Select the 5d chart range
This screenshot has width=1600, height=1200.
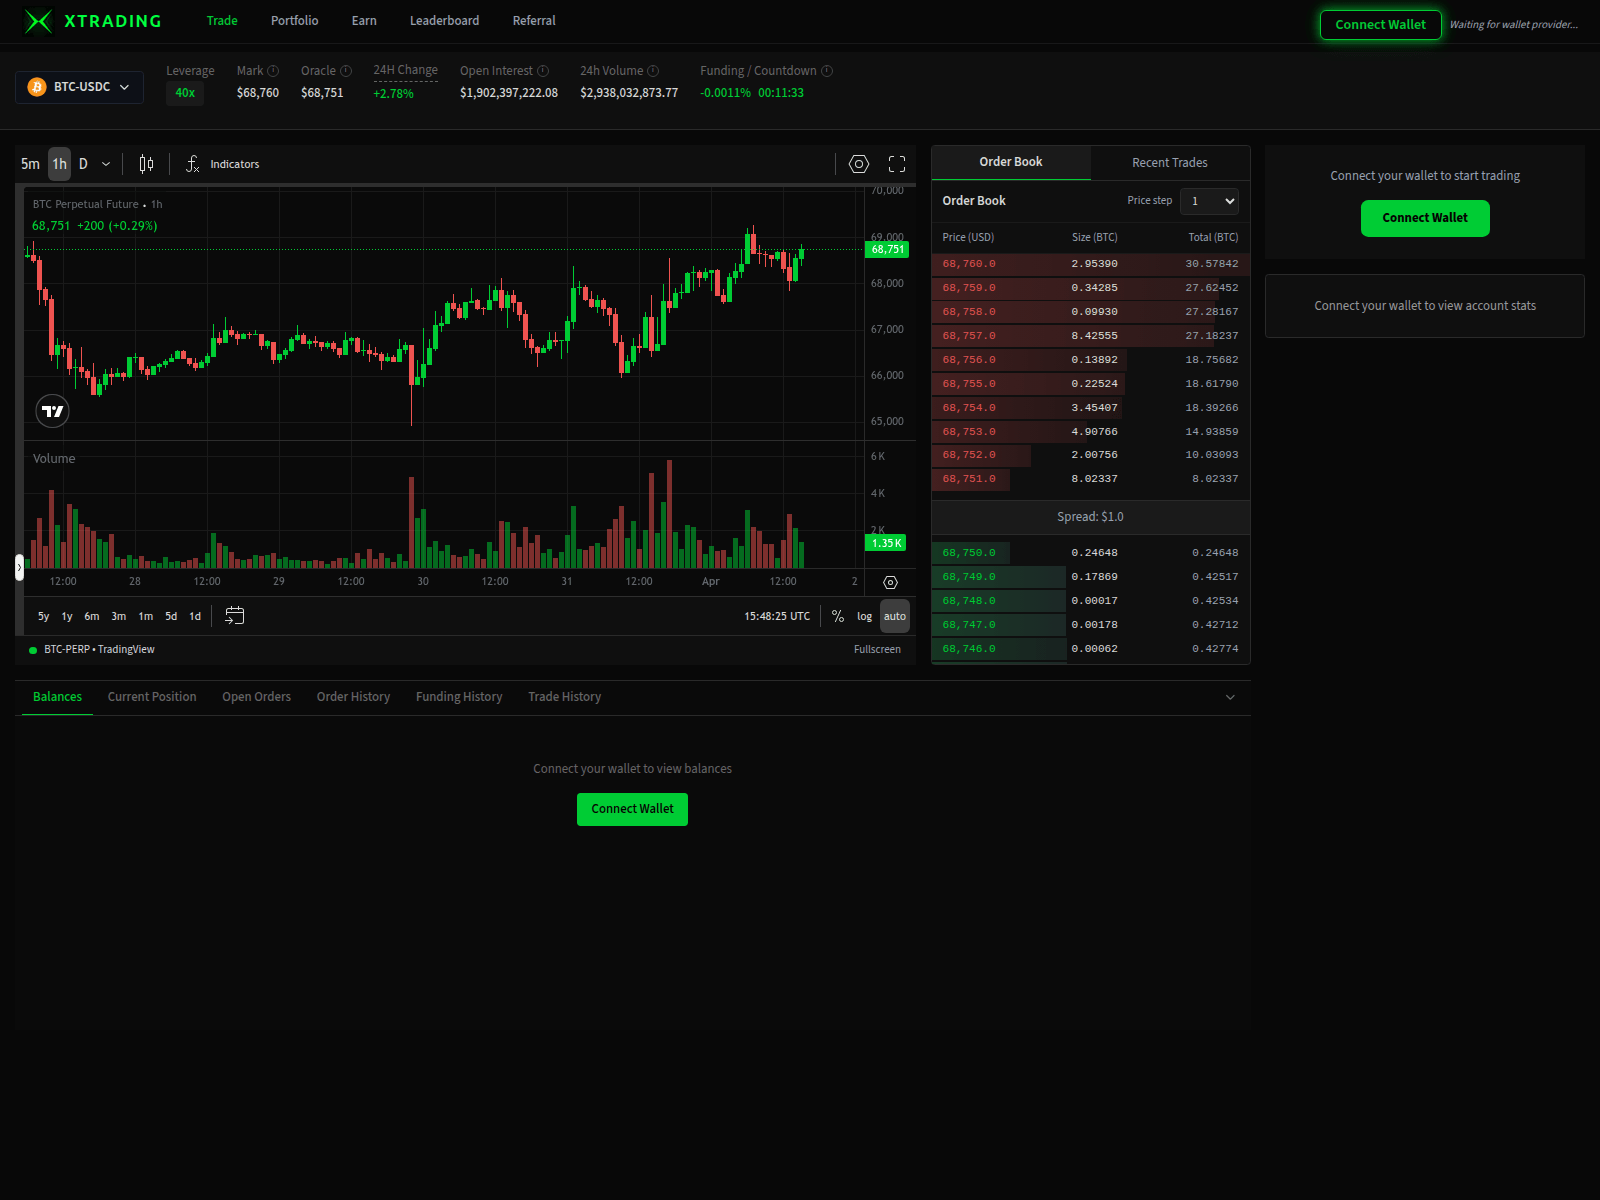coord(170,616)
